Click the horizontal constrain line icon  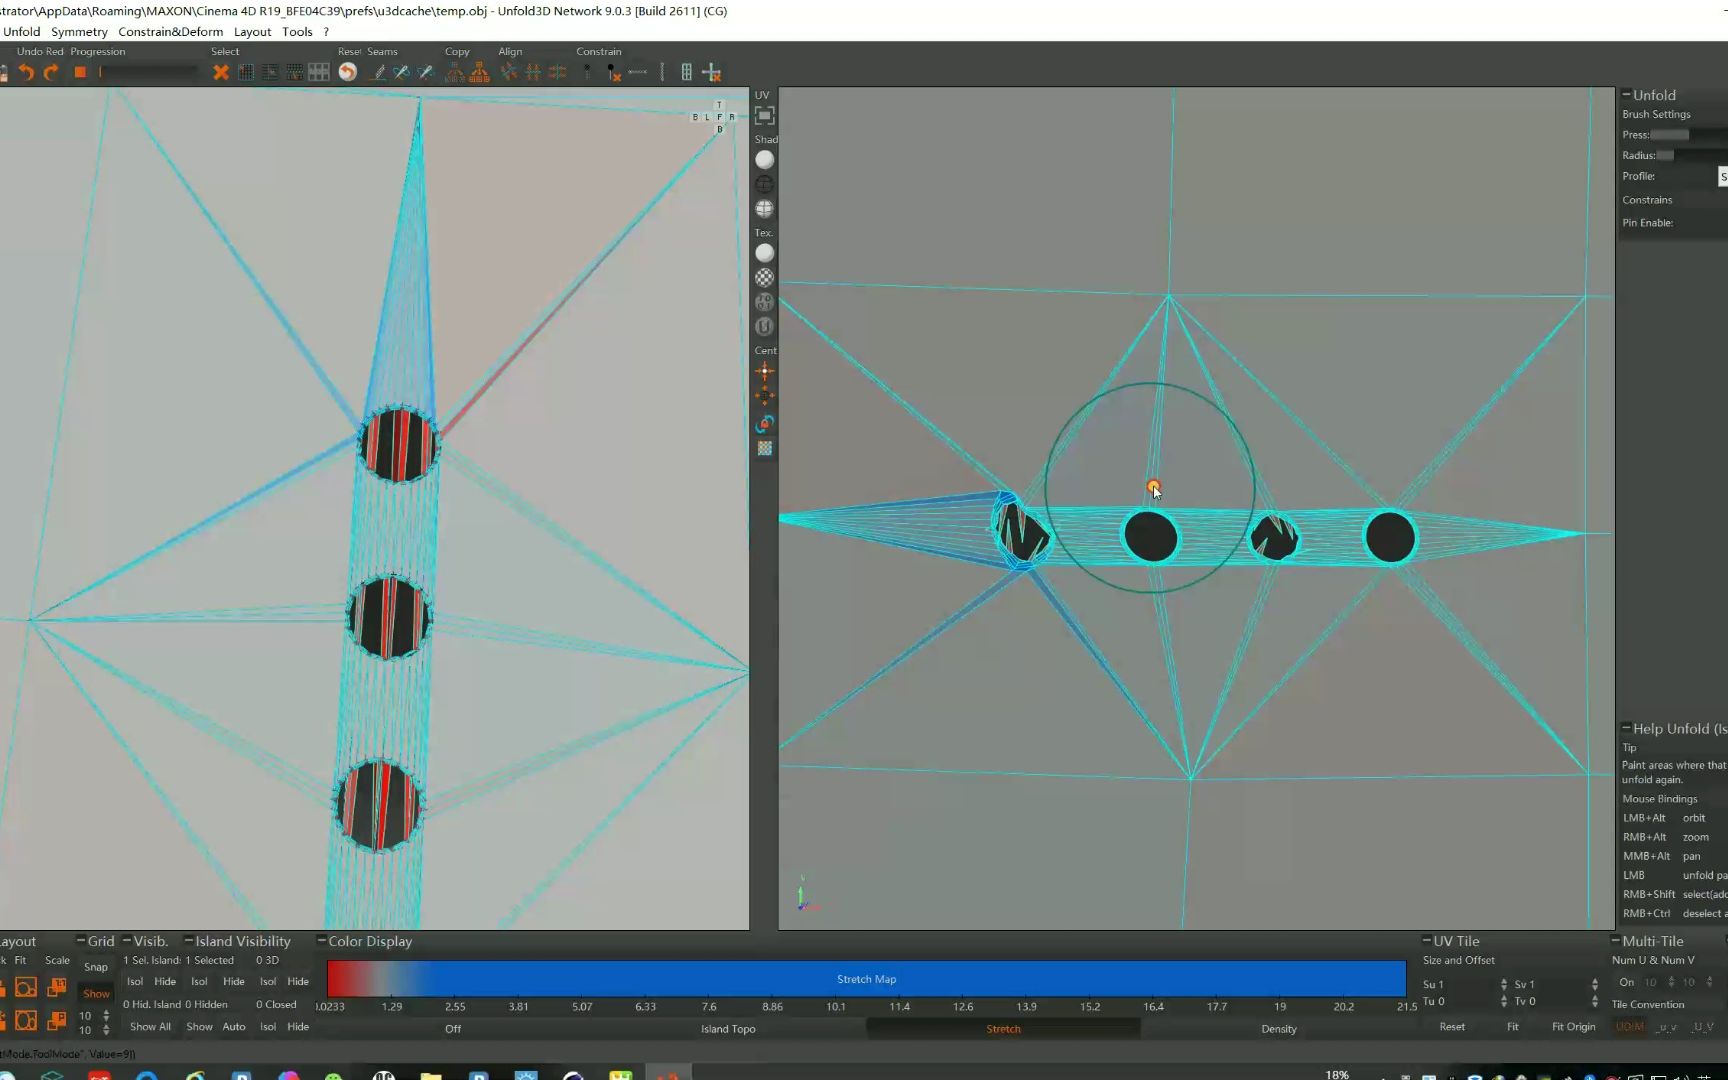pyautogui.click(x=638, y=72)
